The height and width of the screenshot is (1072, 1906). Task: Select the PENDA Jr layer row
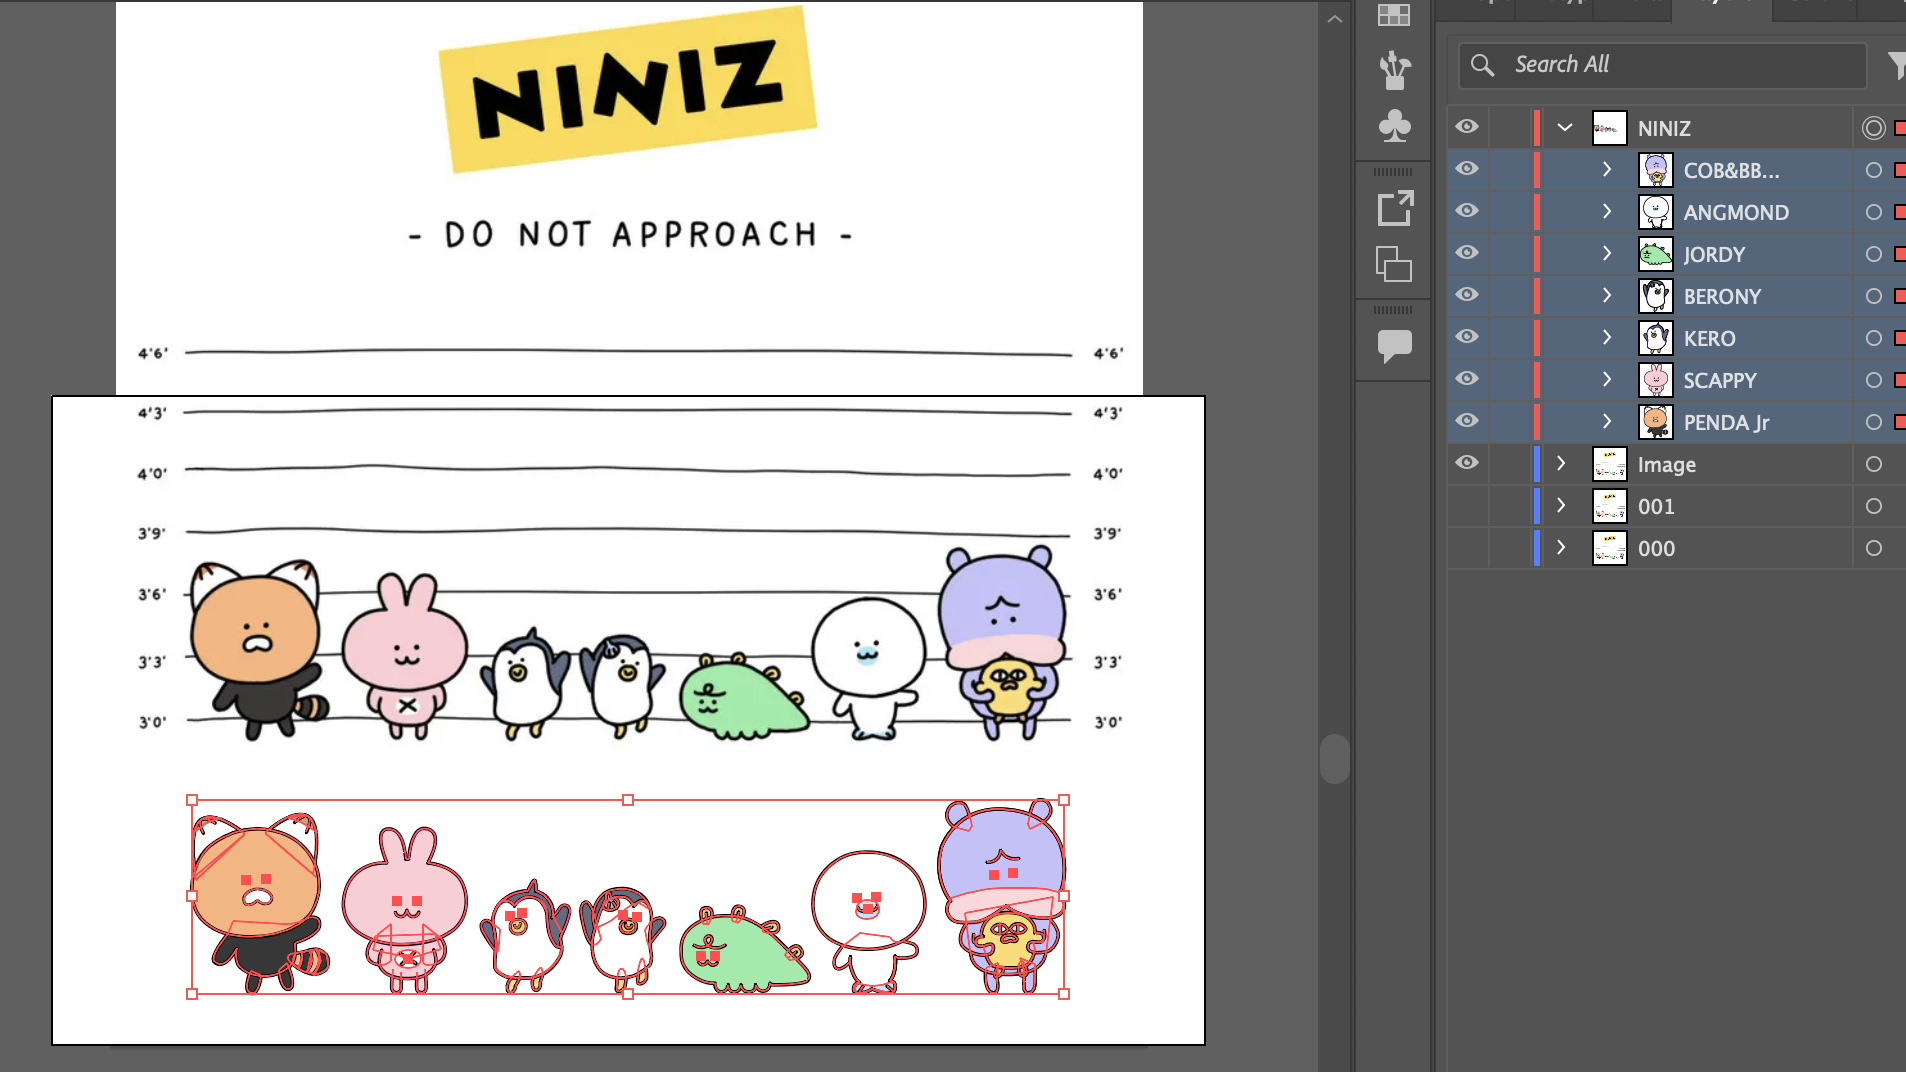1676,422
